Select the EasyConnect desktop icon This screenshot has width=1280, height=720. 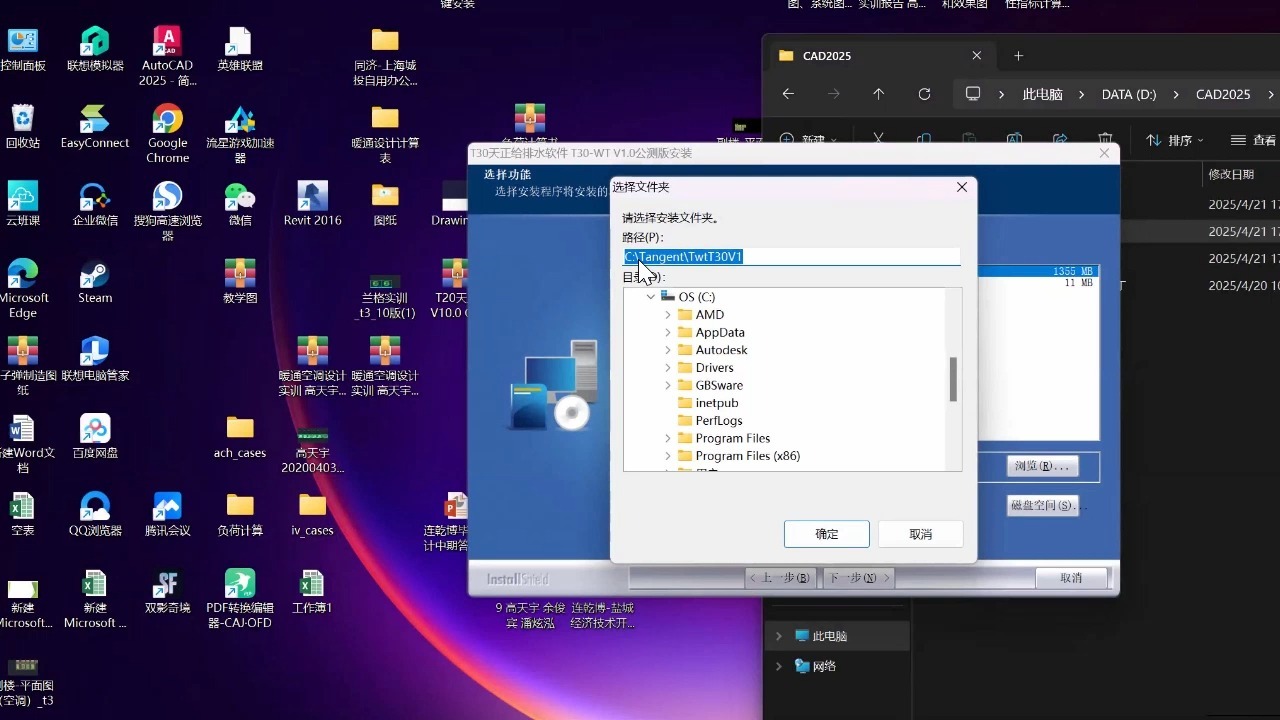coord(95,127)
